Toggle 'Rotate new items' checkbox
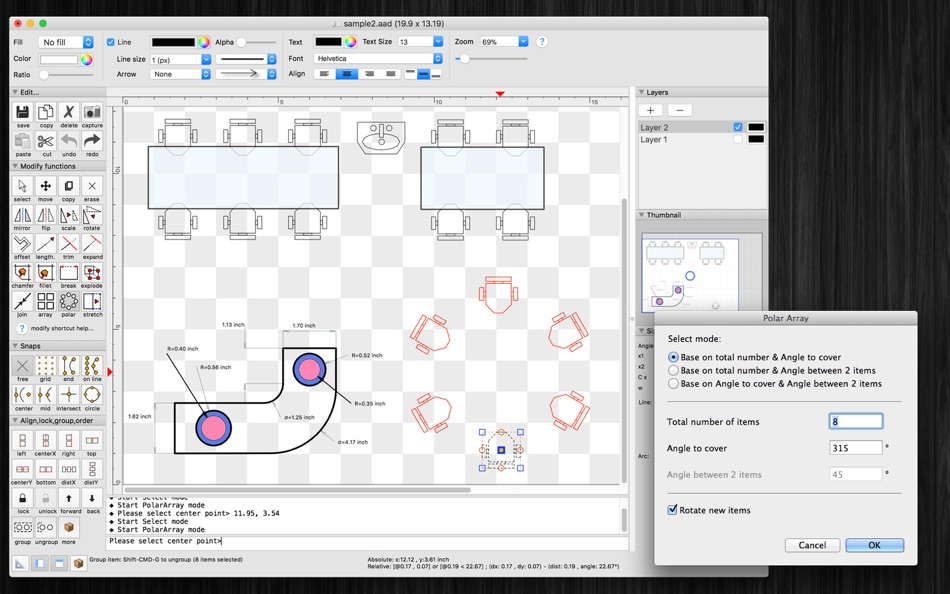Screen dimensions: 950x594 pyautogui.click(x=672, y=510)
